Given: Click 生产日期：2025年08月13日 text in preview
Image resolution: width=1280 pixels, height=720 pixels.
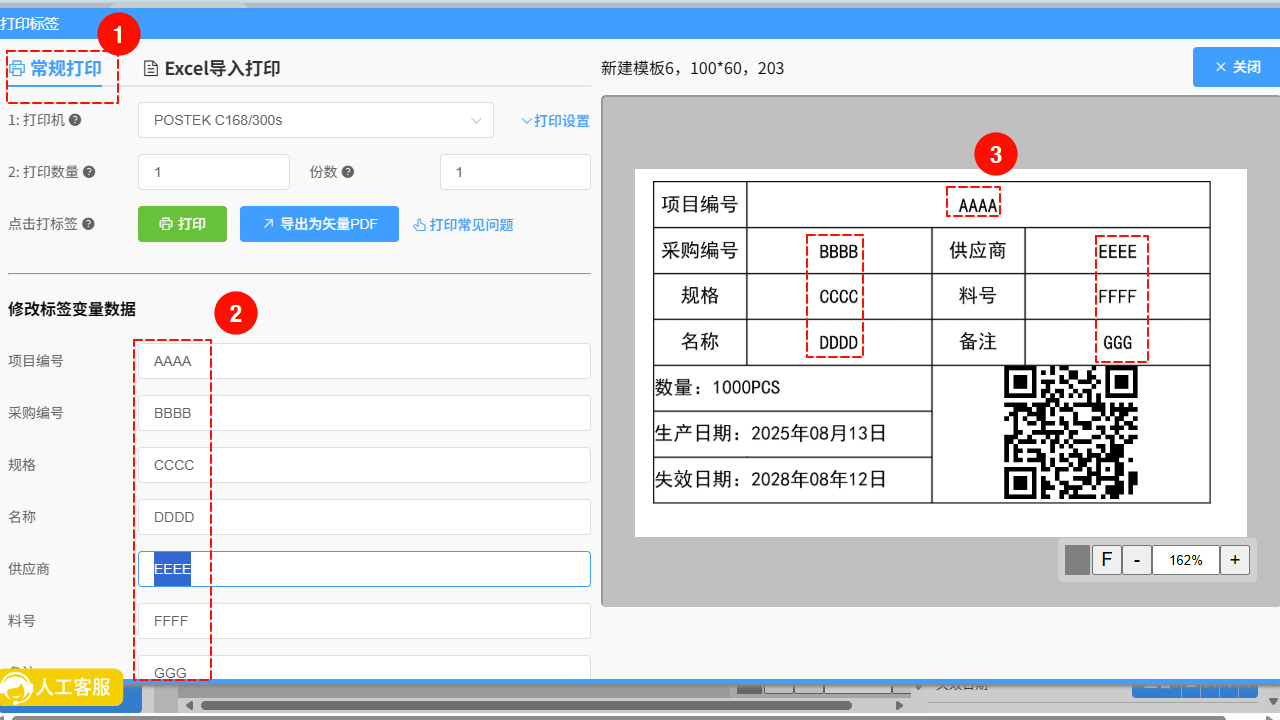Looking at the screenshot, I should [771, 434].
